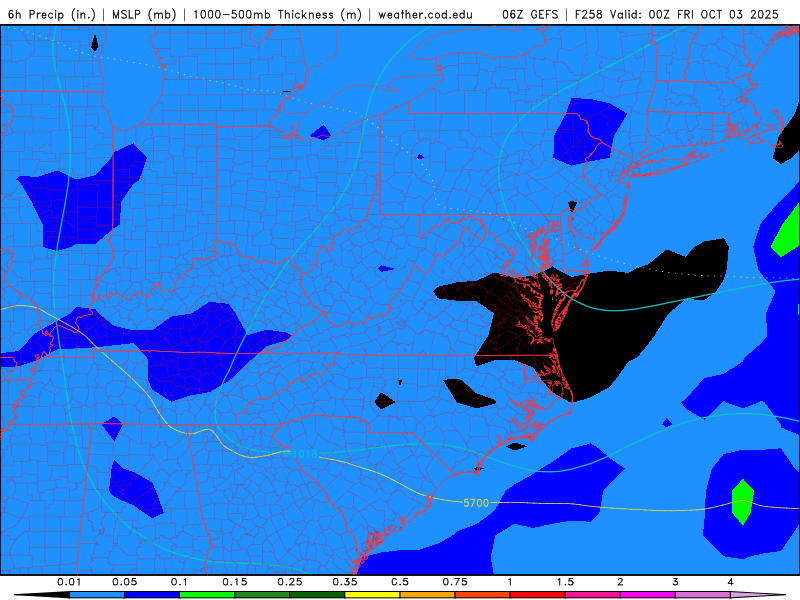The height and width of the screenshot is (600, 800).
Task: Click the 0.05 color bar tick label
Action: (x=124, y=582)
